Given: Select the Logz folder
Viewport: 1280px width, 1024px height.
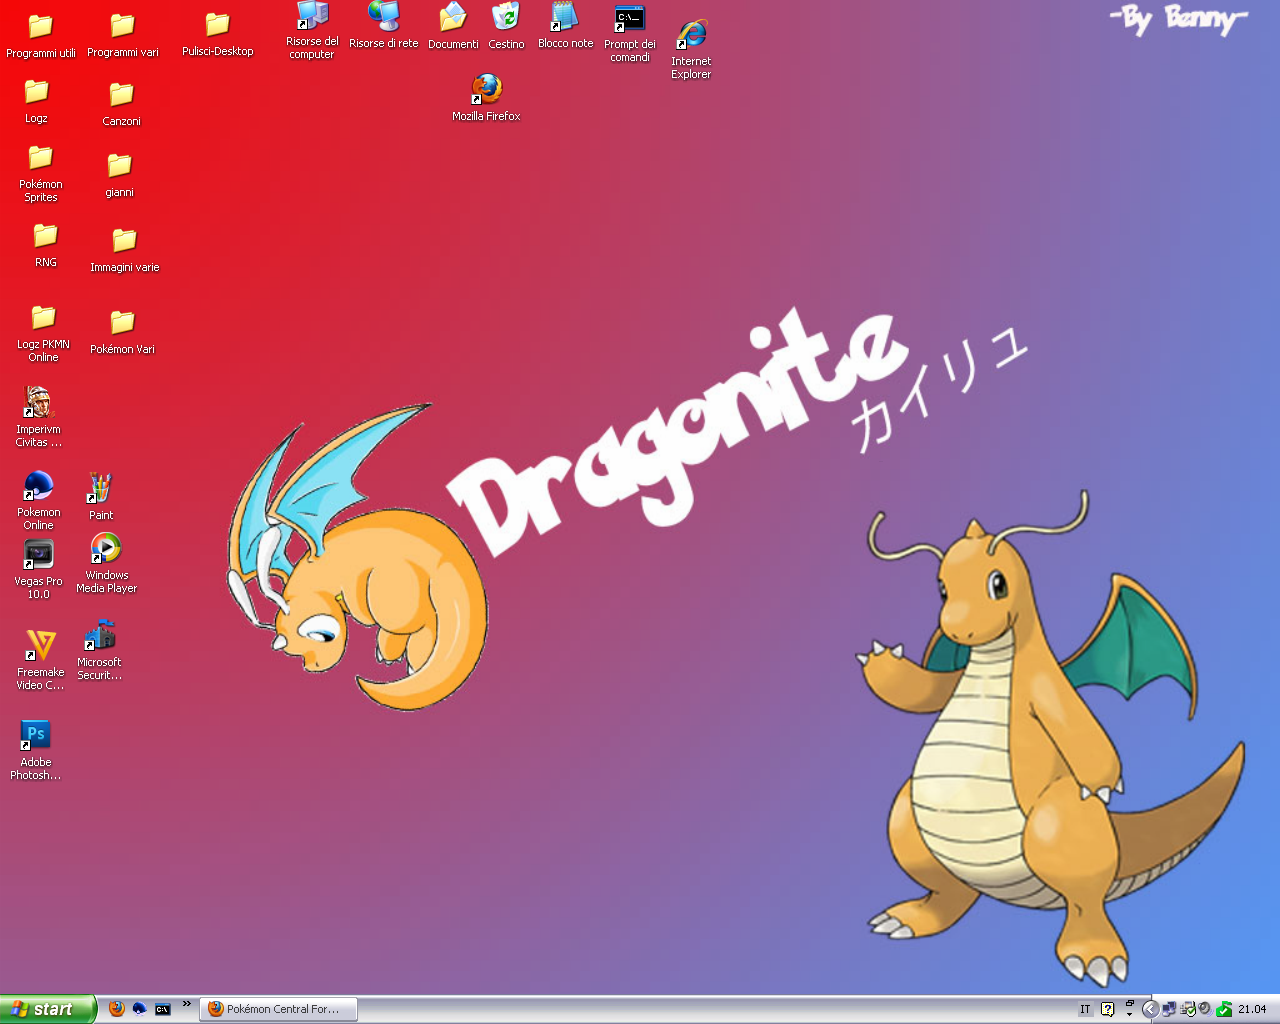Looking at the screenshot, I should [36, 101].
